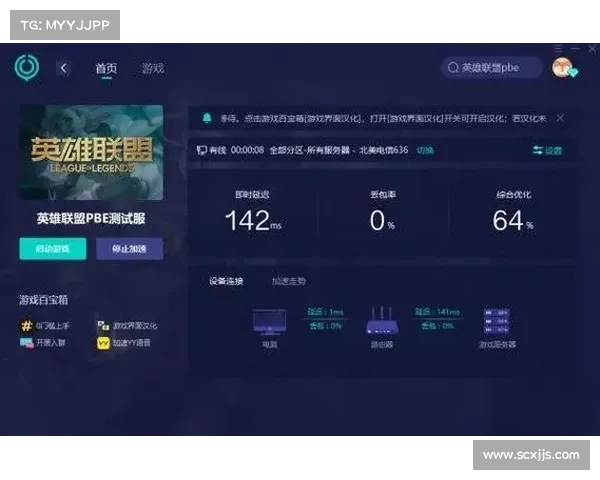Click the timer 00:00:08
The image size is (600, 480).
247,150
